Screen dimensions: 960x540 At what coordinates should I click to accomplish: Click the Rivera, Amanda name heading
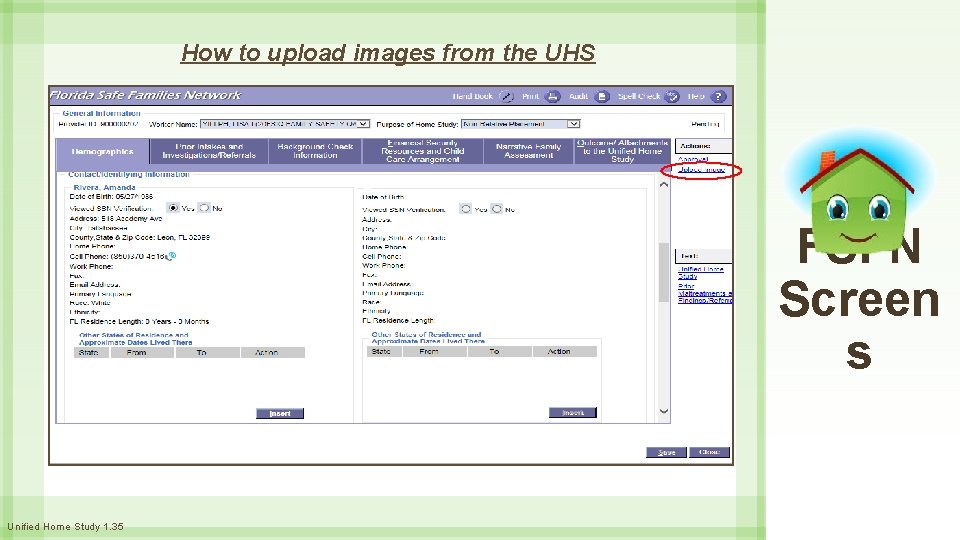coord(104,187)
